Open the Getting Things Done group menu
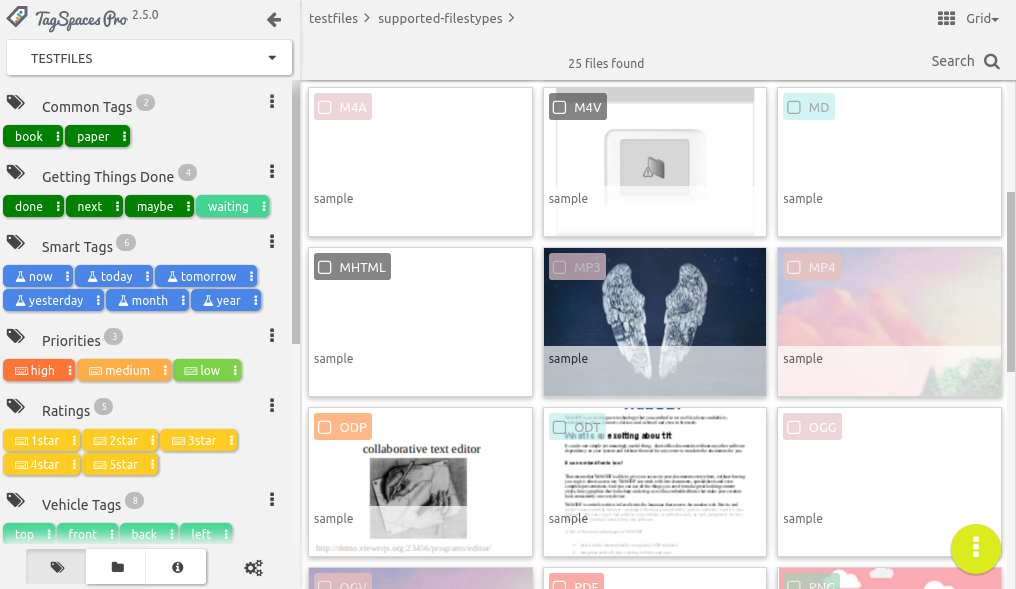This screenshot has height=589, width=1016. (272, 171)
